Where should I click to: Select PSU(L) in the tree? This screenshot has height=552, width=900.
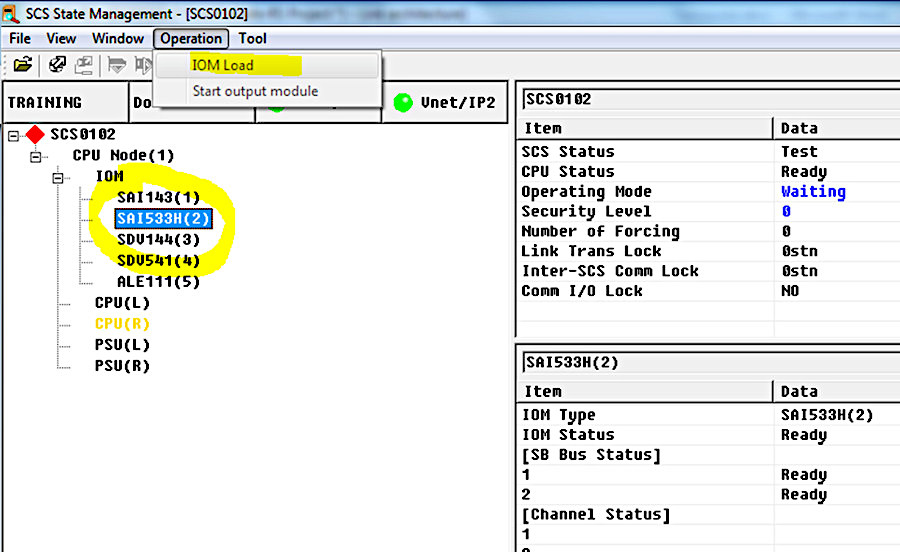coord(122,345)
